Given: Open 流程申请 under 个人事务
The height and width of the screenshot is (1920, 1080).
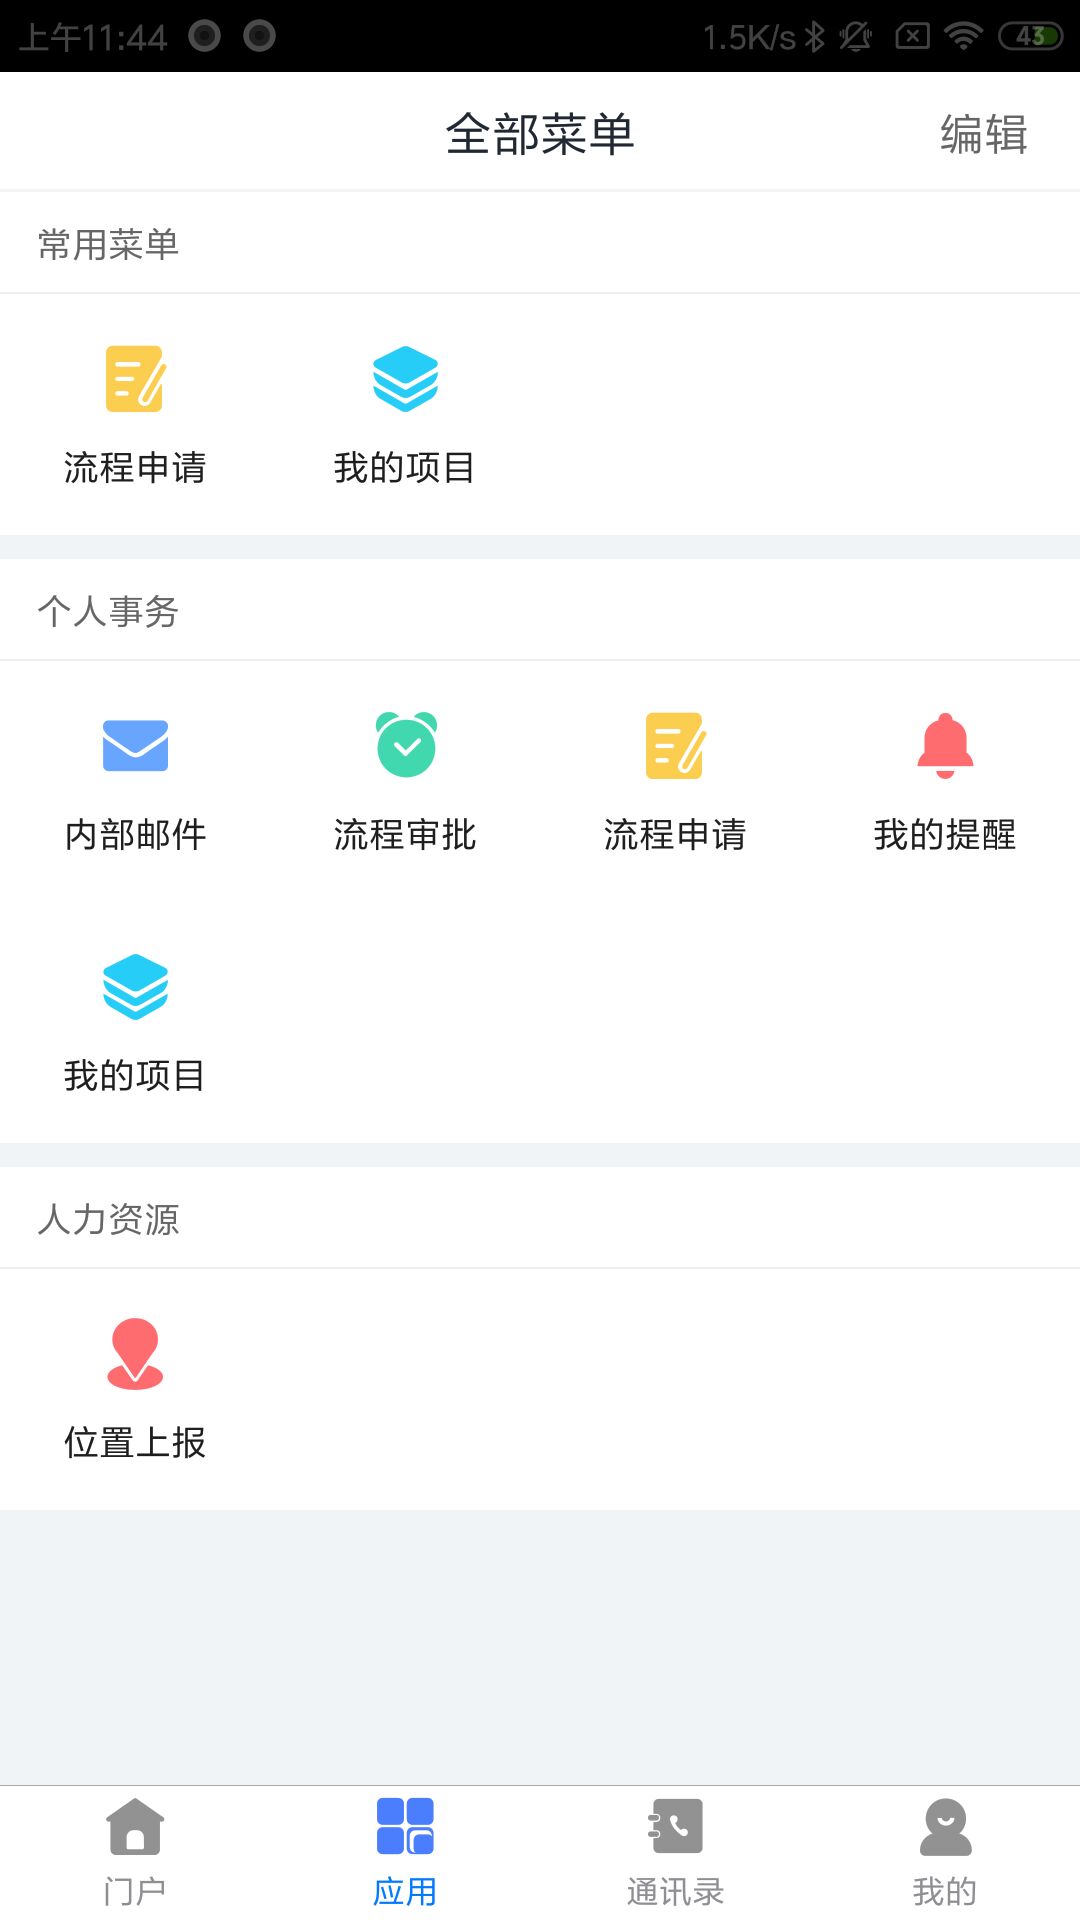Looking at the screenshot, I should (x=675, y=746).
